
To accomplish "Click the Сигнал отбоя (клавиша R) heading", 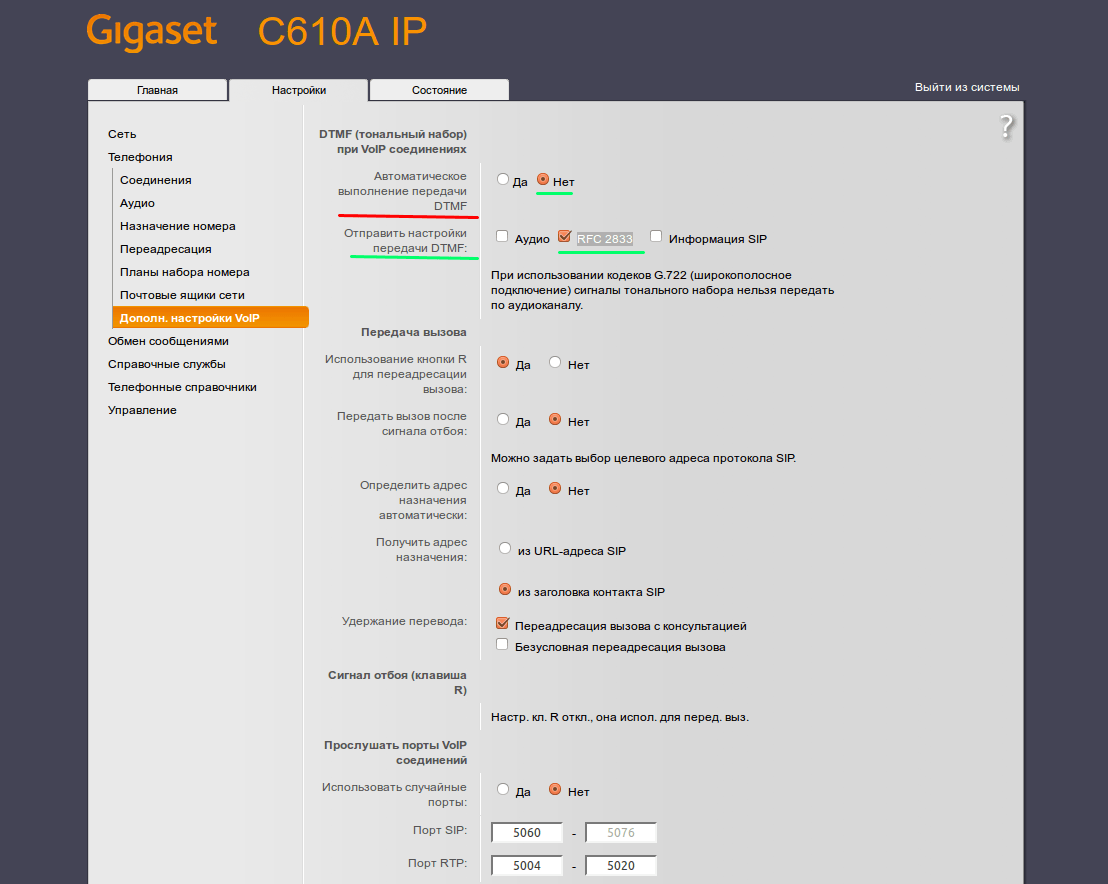I will [x=397, y=683].
